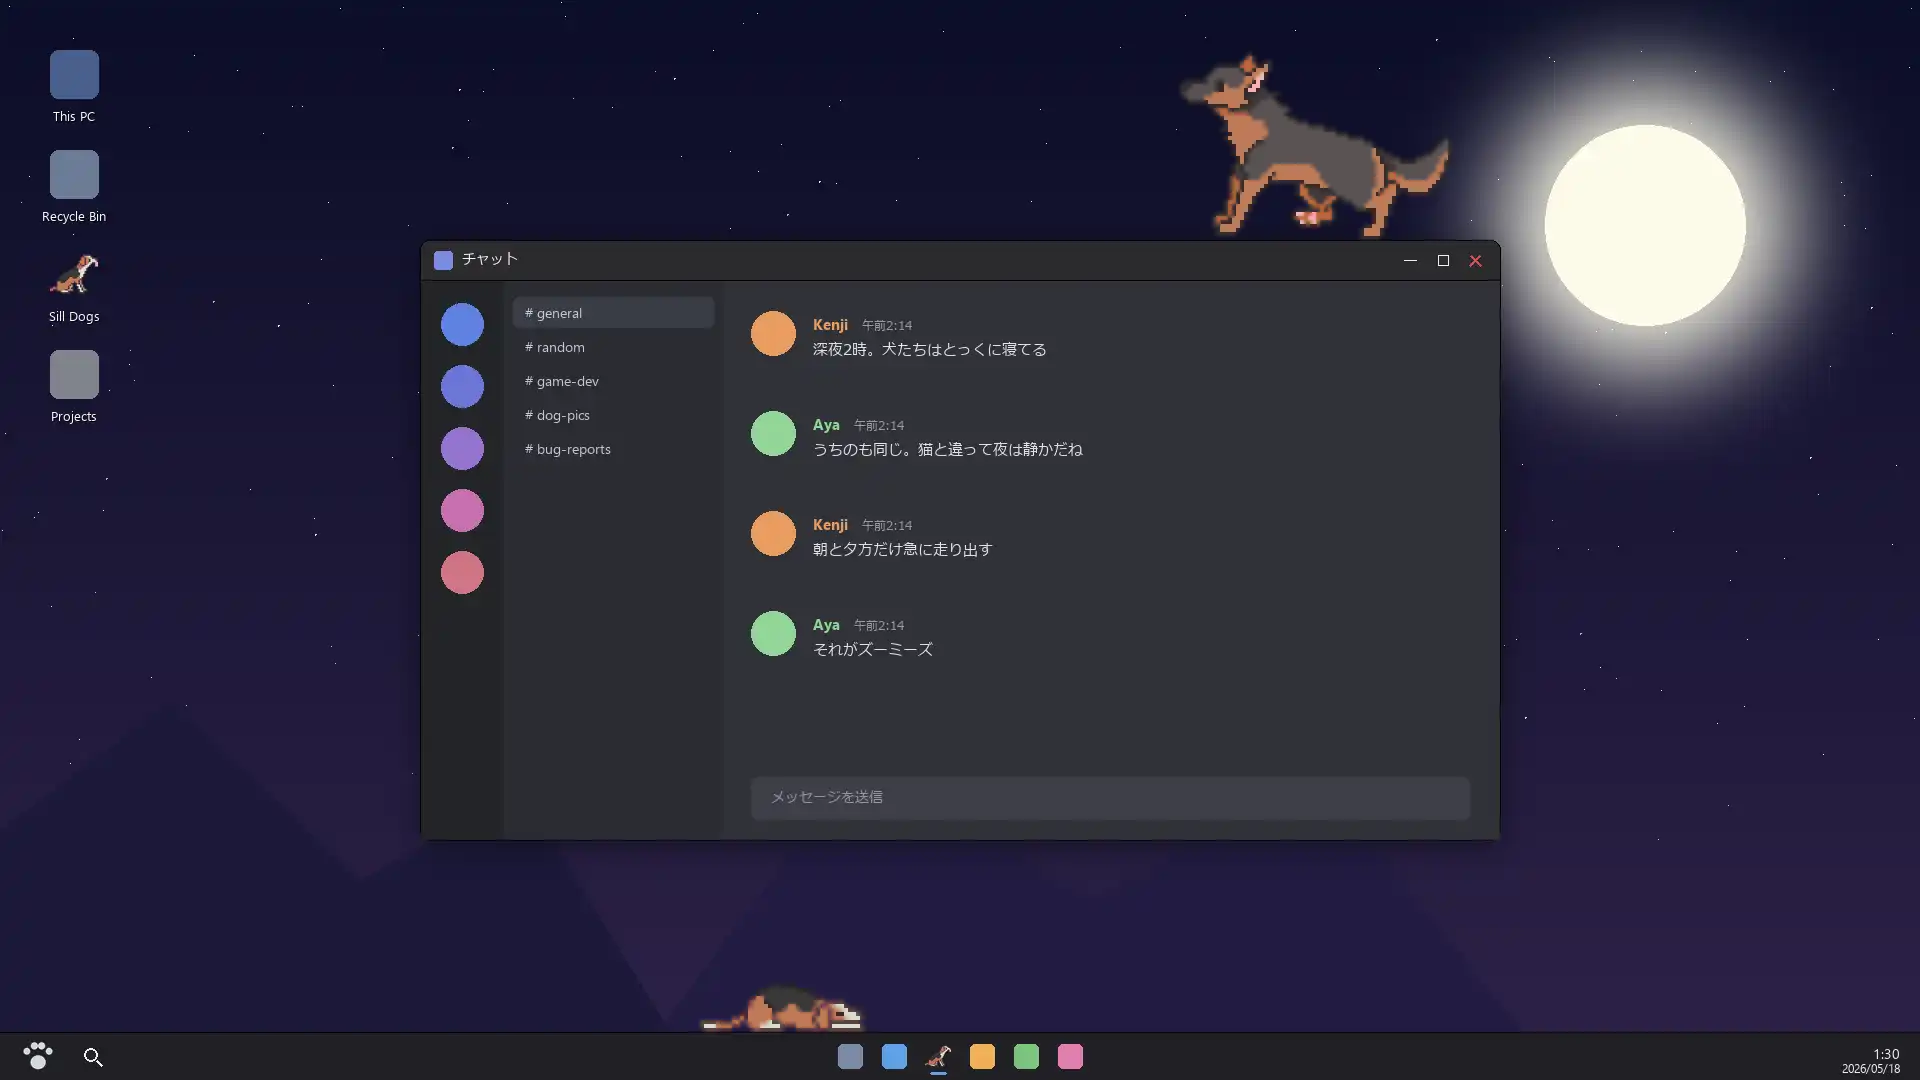This screenshot has height=1080, width=1920.
Task: Click the message text それがズーミーズ
Action: [x=873, y=650]
